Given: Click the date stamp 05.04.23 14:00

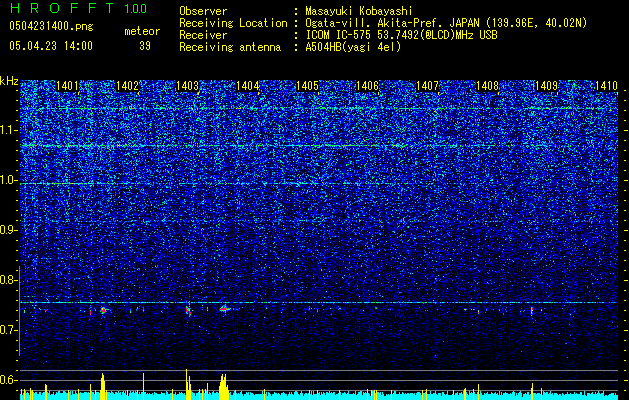Looking at the screenshot, I should click(51, 46).
